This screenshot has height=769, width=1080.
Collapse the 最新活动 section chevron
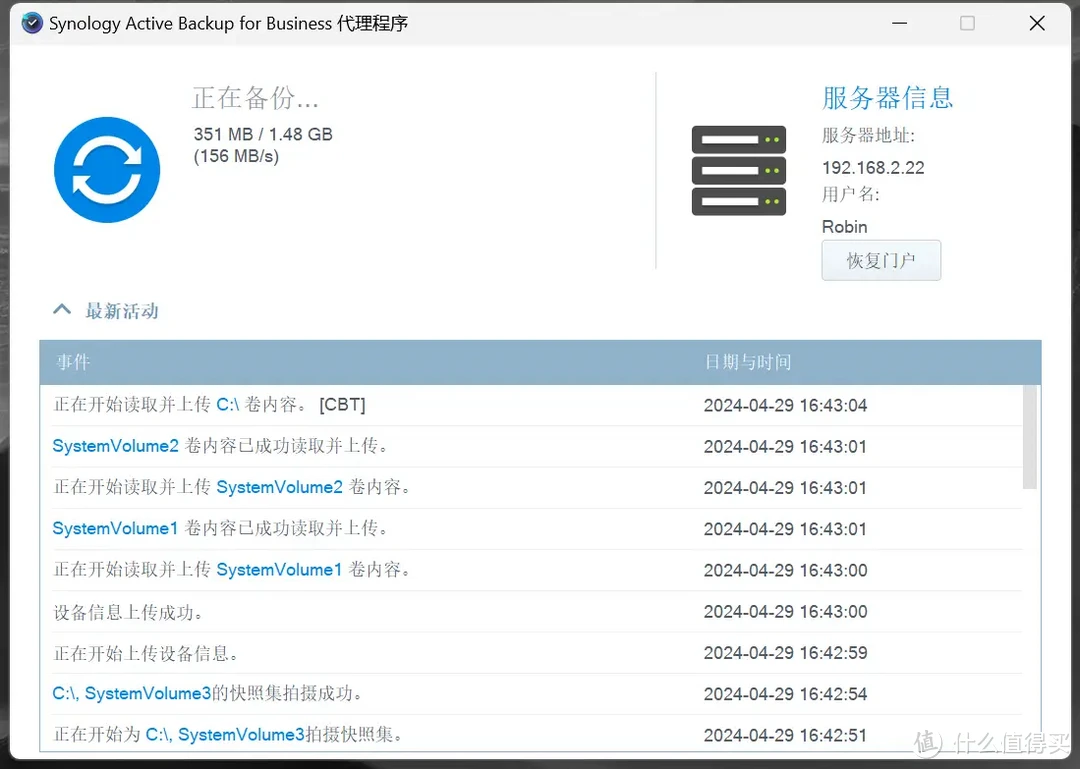click(x=62, y=309)
